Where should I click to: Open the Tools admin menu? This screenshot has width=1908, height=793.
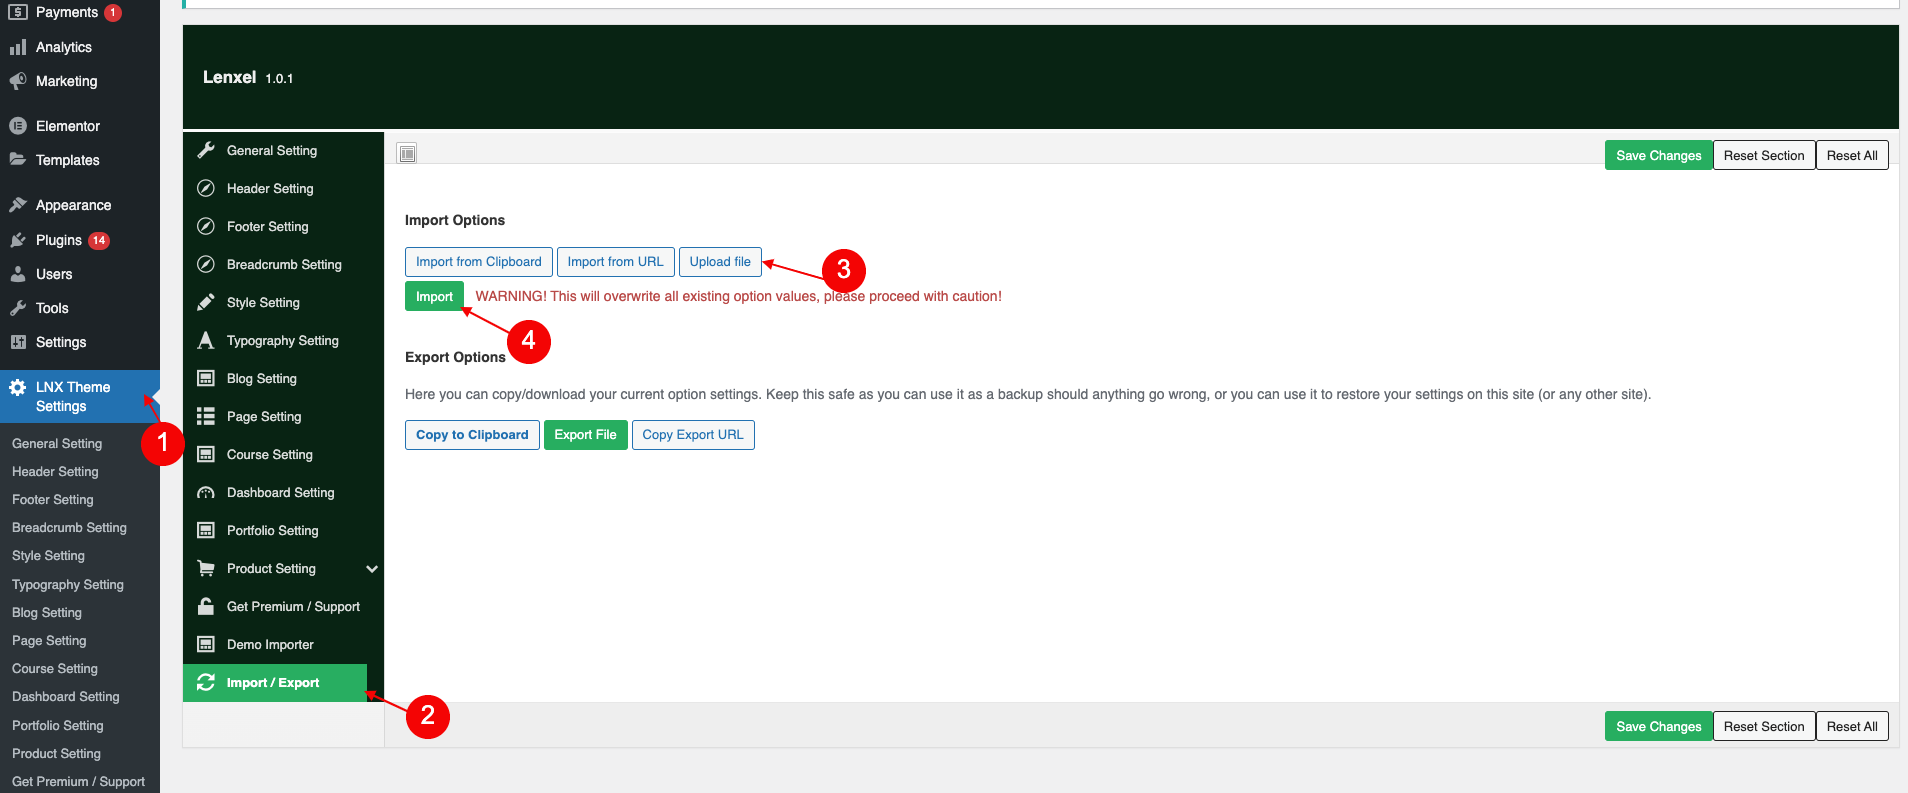click(x=80, y=308)
